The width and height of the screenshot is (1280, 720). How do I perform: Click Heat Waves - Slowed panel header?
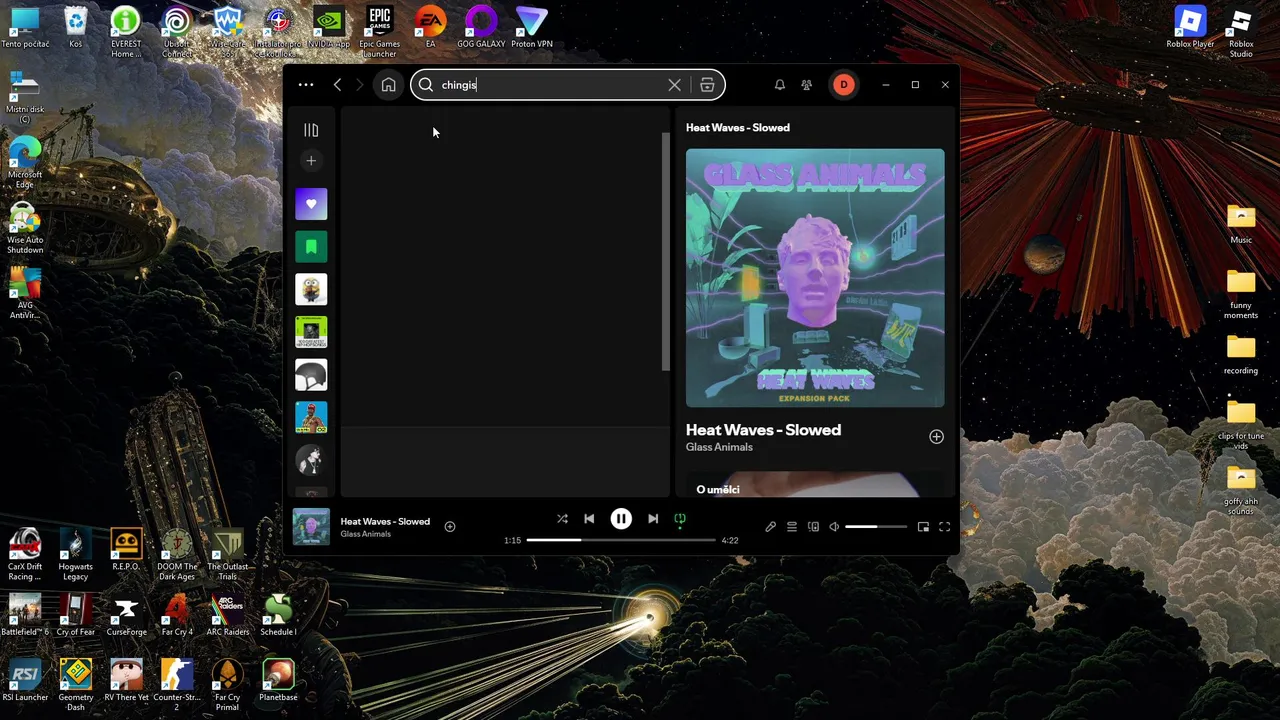[x=738, y=128]
